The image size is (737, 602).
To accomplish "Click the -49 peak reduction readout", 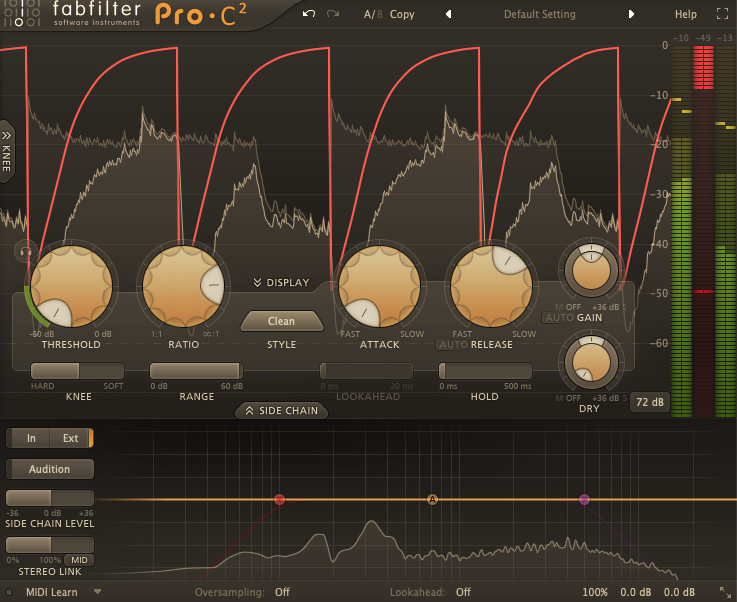I will point(703,38).
